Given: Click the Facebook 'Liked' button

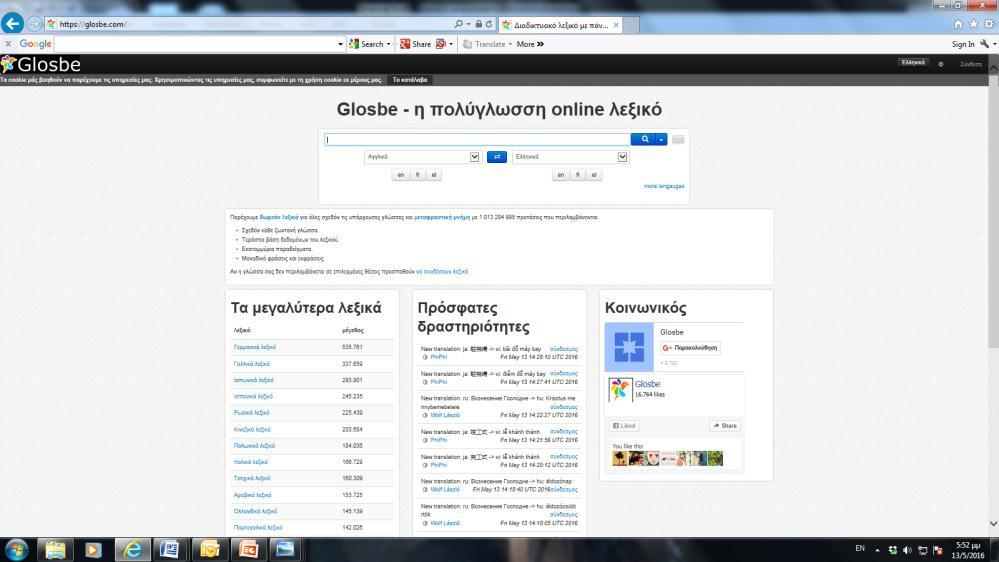Looking at the screenshot, I should (x=624, y=426).
